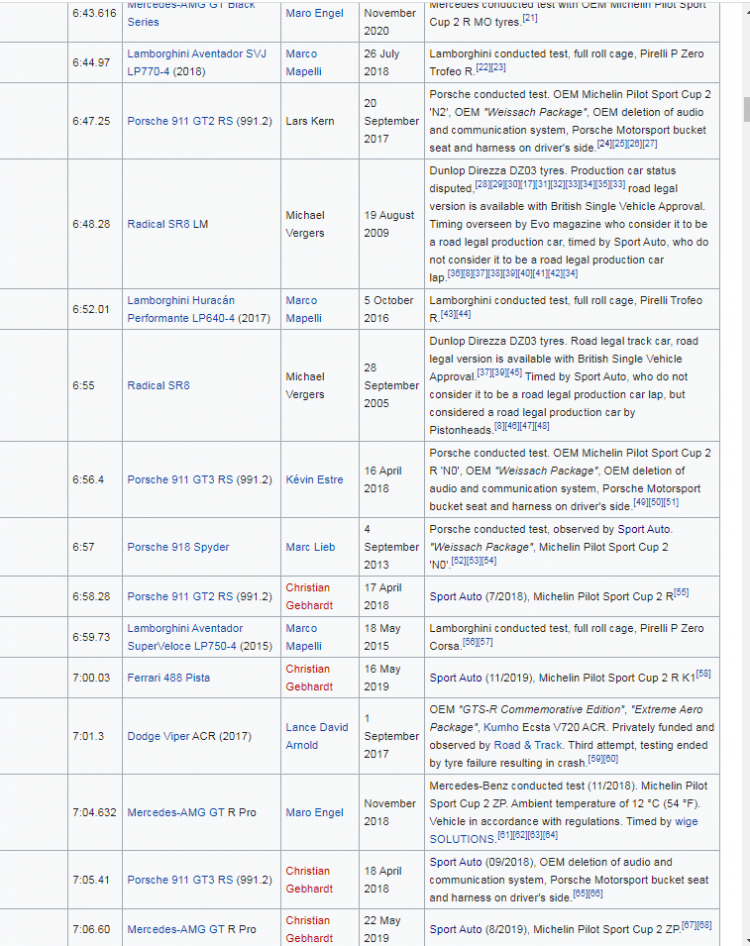Click Christian Gebhardt in the 7:05.41 row
Viewport: 750px width, 946px height.
pyautogui.click(x=309, y=880)
